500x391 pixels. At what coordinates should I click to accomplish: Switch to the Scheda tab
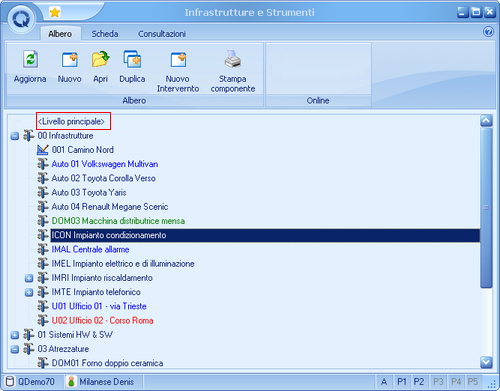click(105, 34)
